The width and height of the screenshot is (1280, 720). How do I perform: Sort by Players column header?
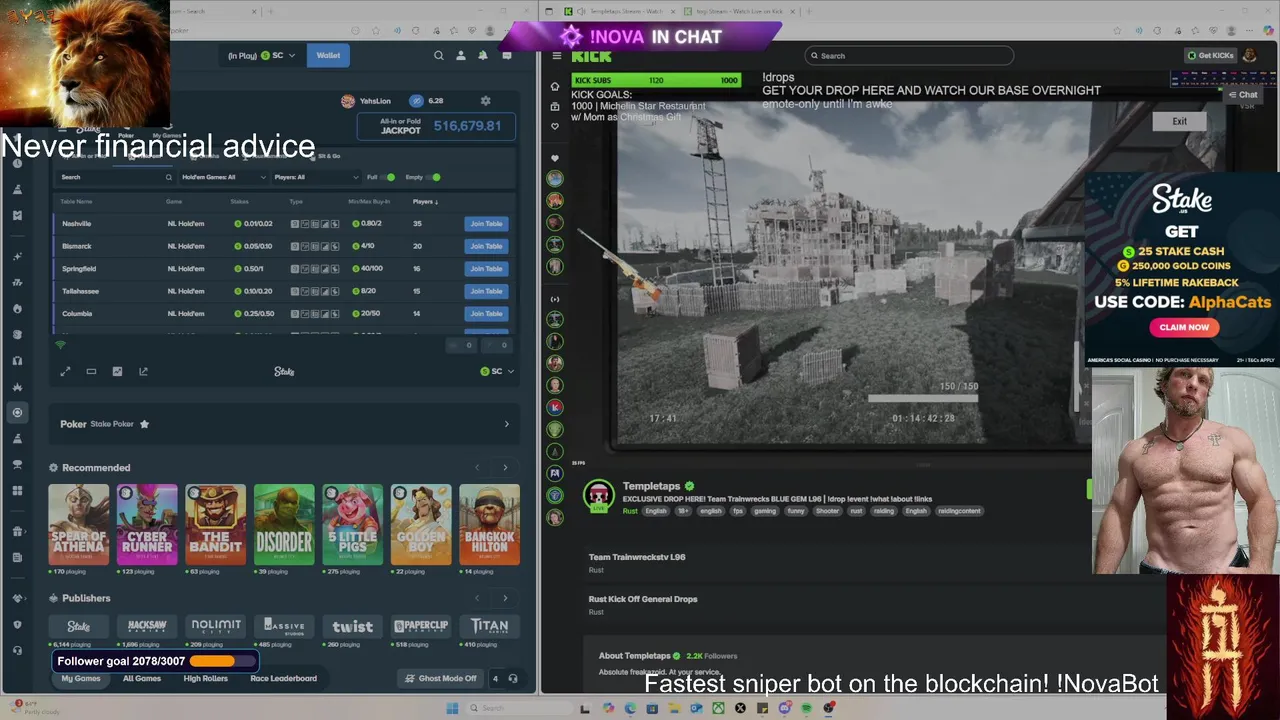click(x=424, y=201)
